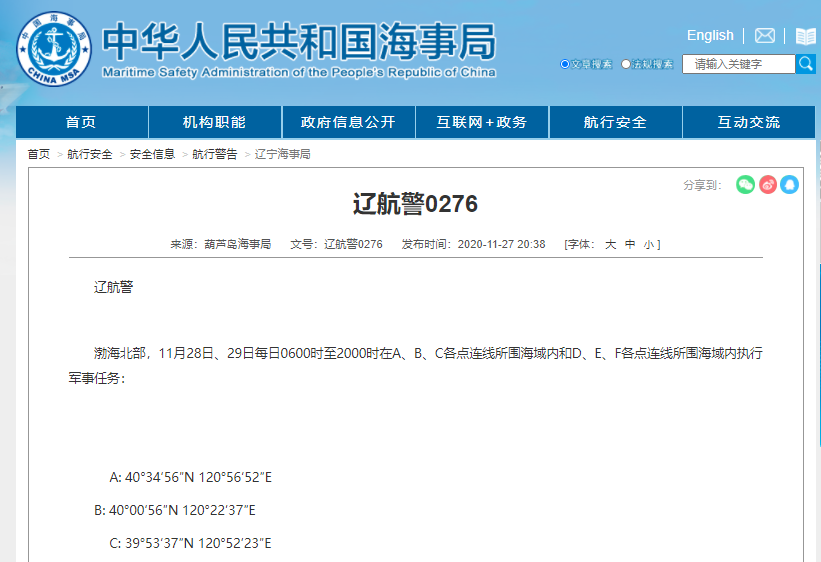
Task: Click the source text 葫芦岛海事局
Action: [238, 244]
